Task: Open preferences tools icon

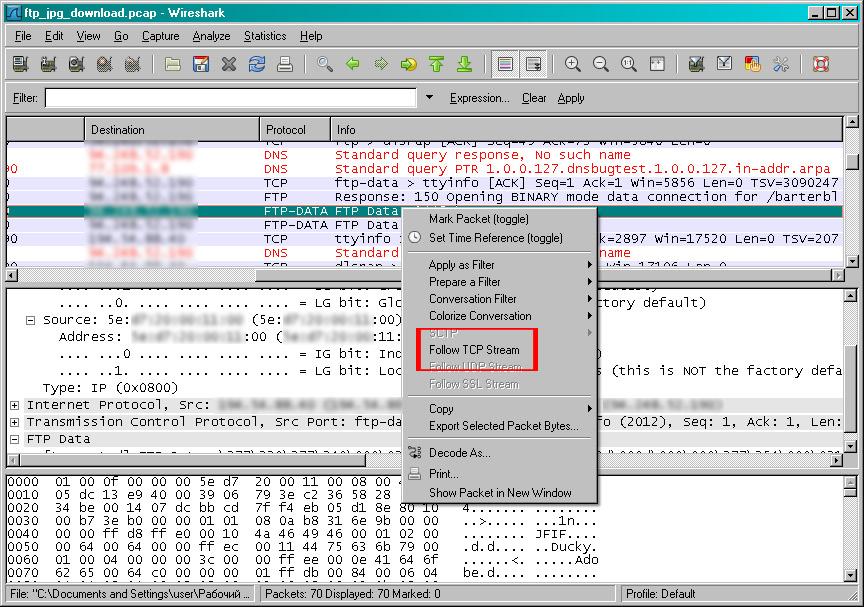Action: 781,64
